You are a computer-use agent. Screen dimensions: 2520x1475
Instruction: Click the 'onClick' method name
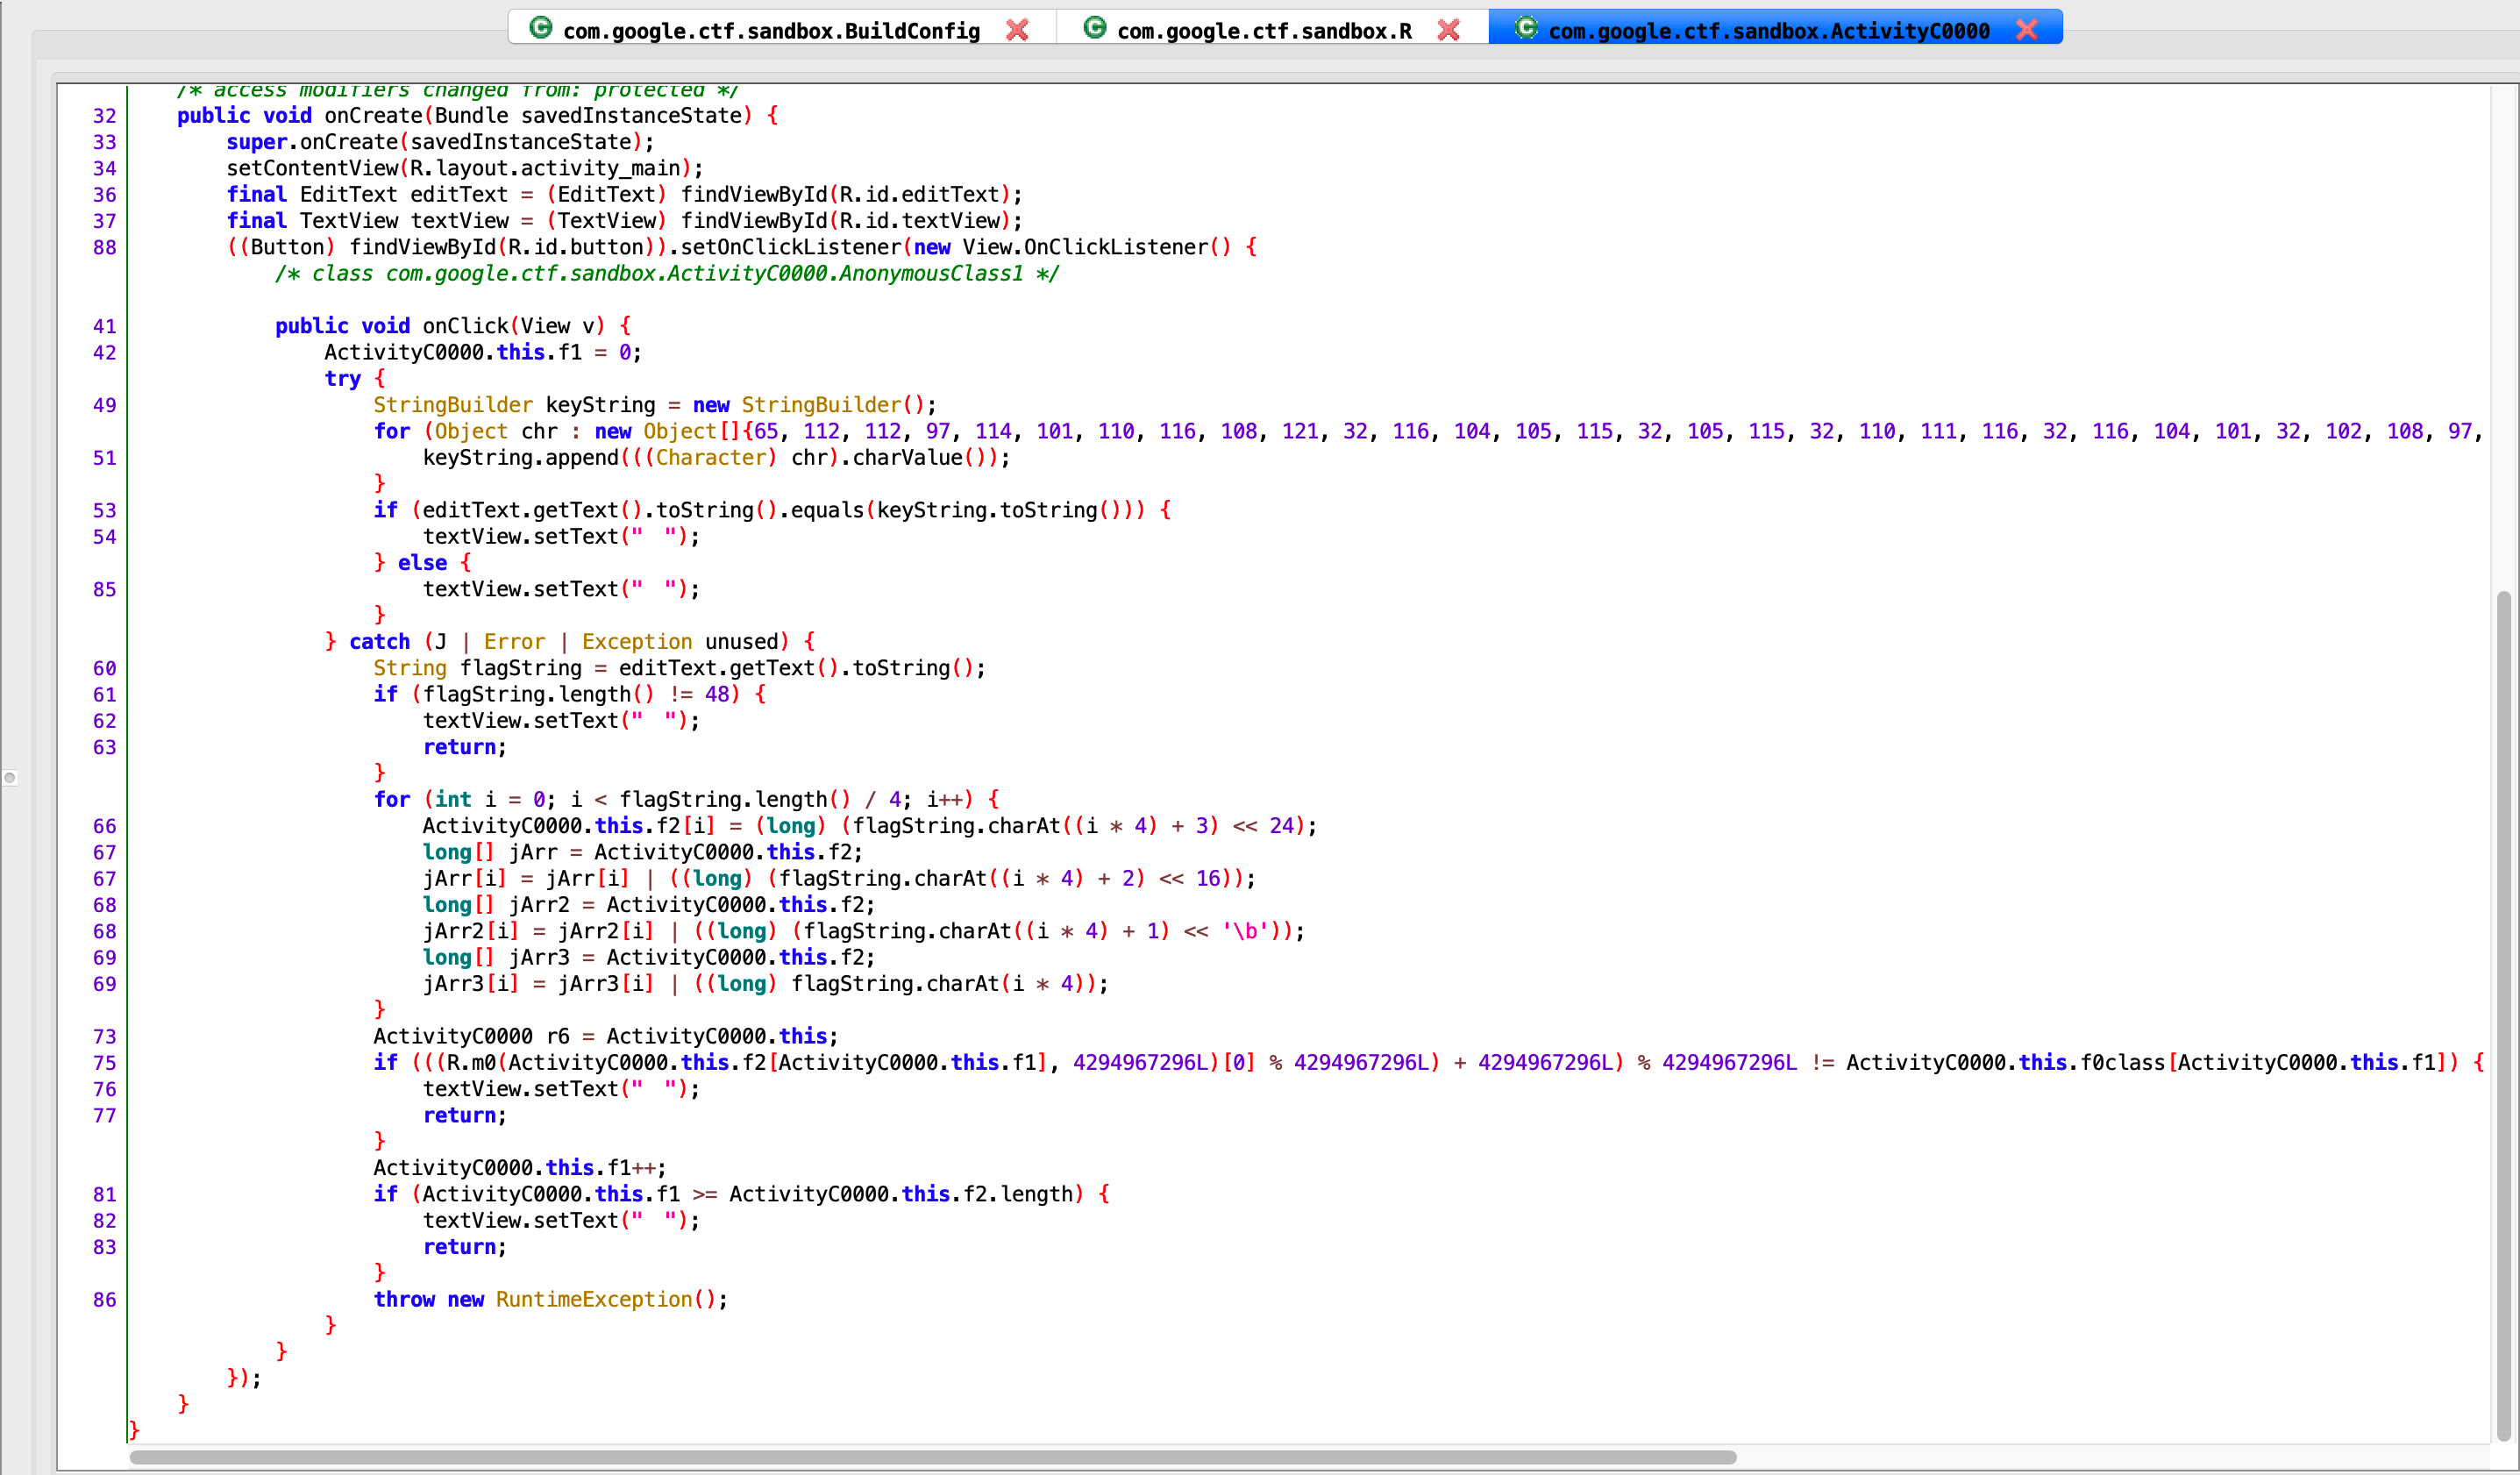click(465, 326)
